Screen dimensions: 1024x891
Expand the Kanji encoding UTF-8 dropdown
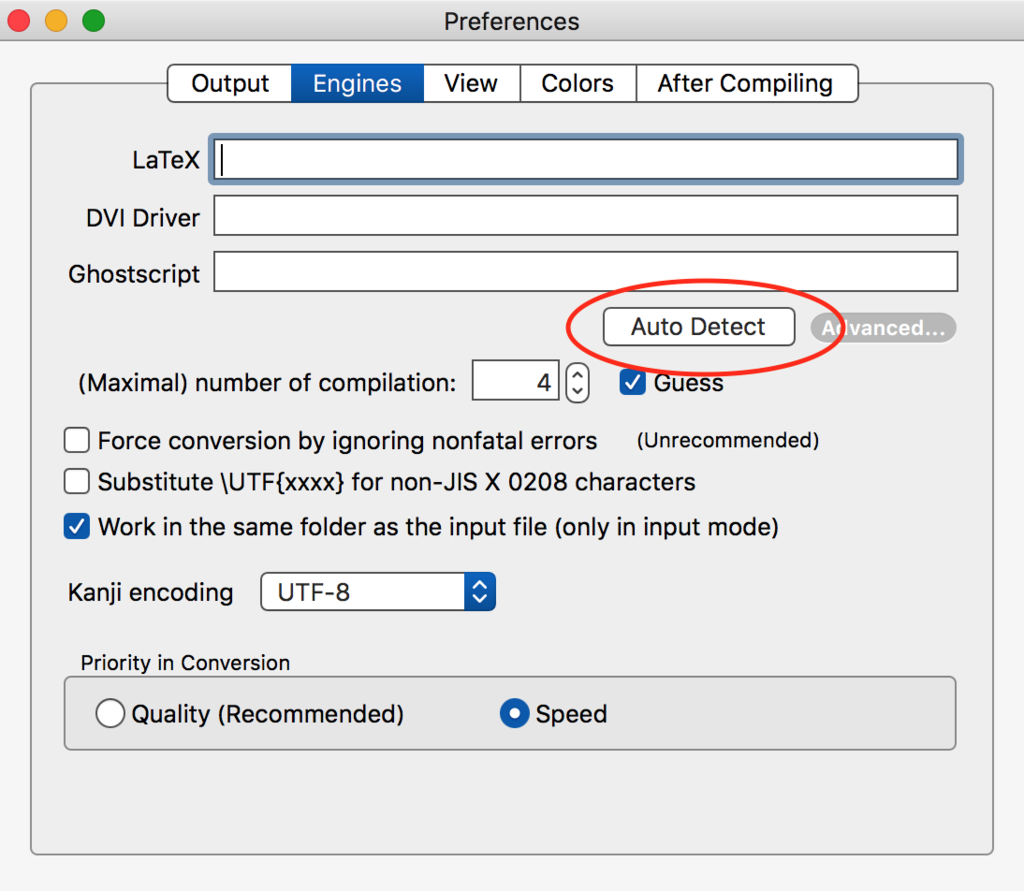pos(377,592)
